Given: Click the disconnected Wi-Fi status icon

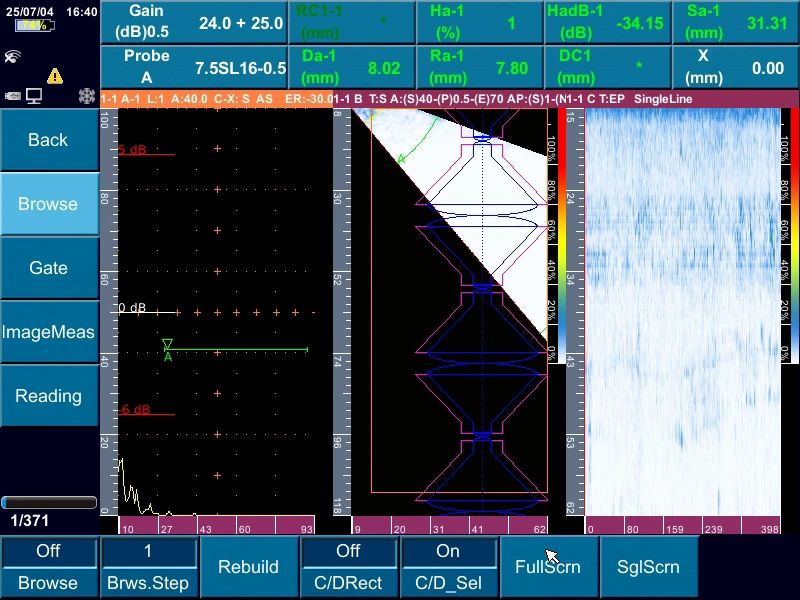Looking at the screenshot, I should (12, 55).
